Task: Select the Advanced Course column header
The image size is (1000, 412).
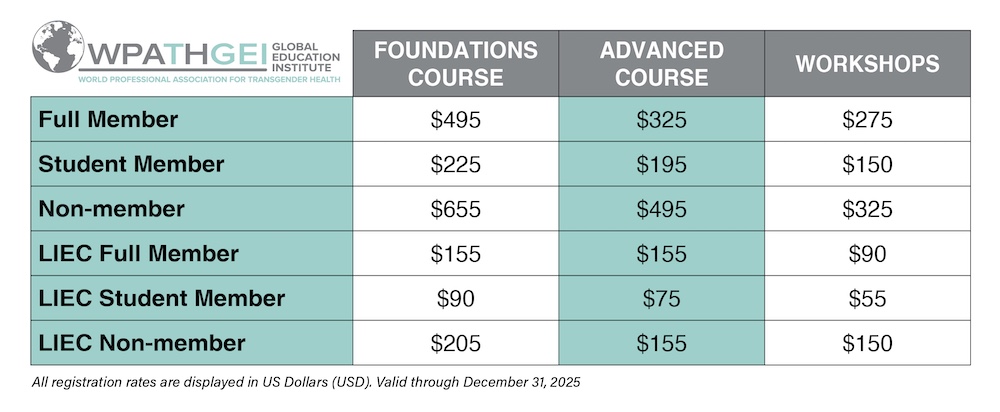Action: click(661, 63)
